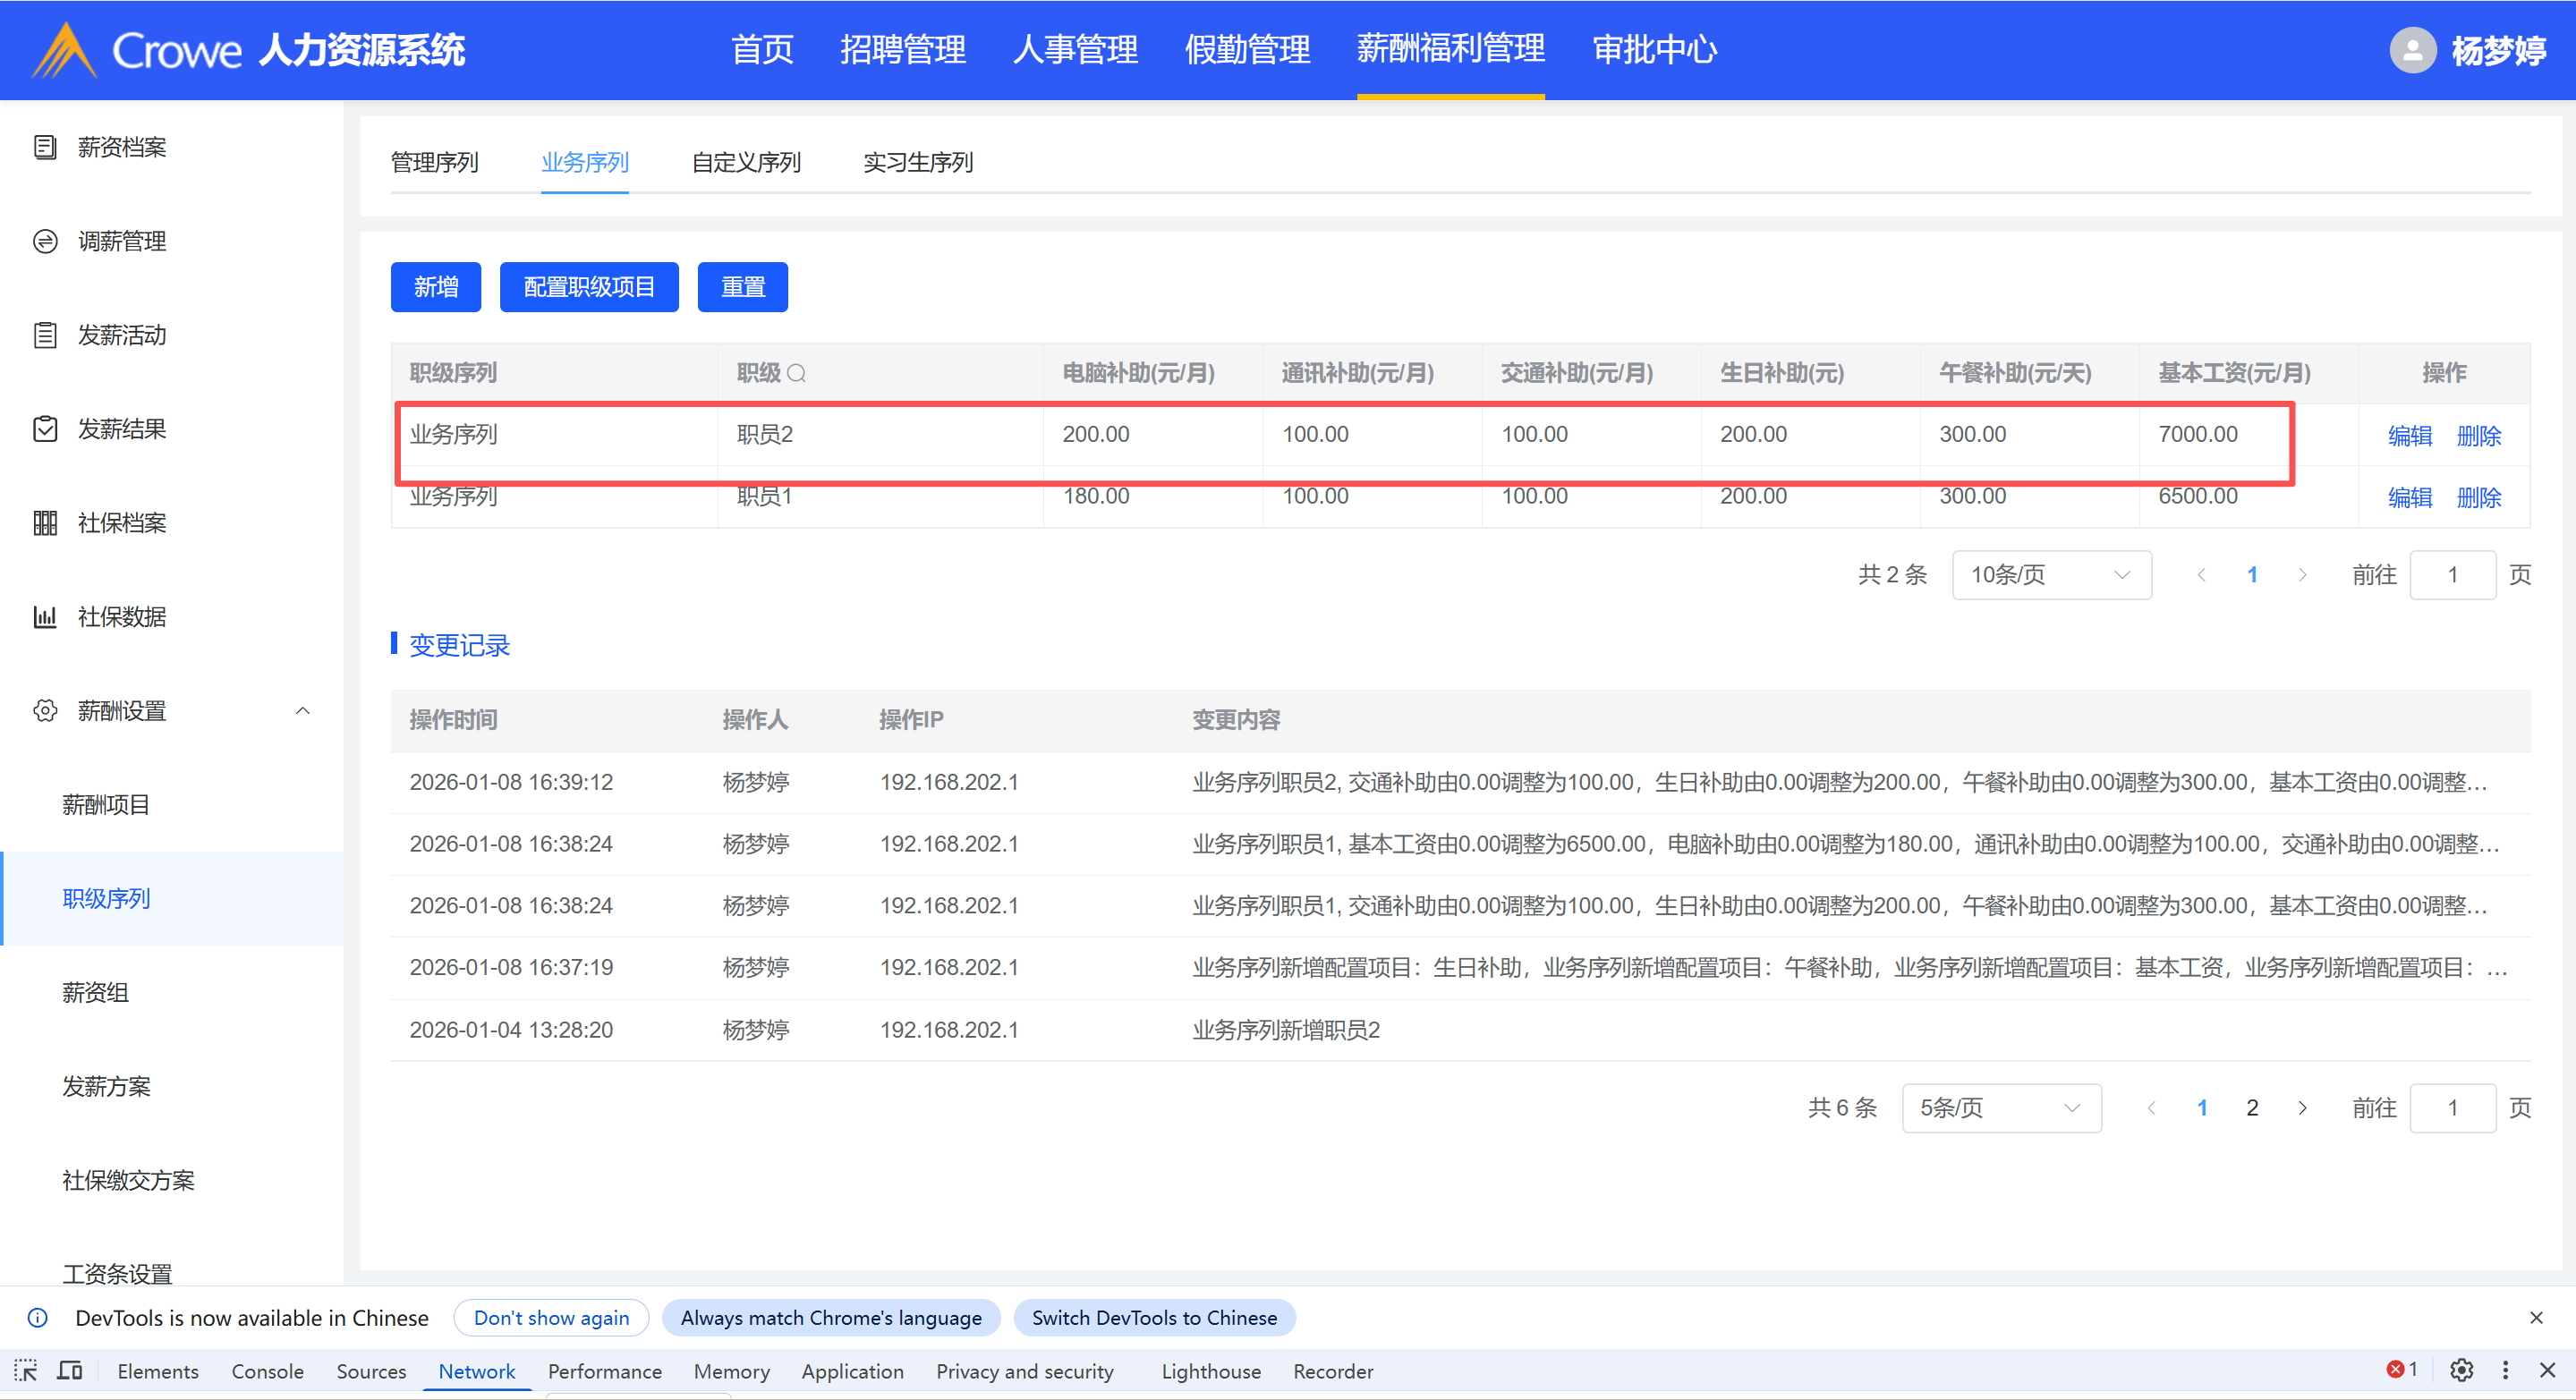Click the 薪资档案 sidebar icon

click(x=45, y=147)
